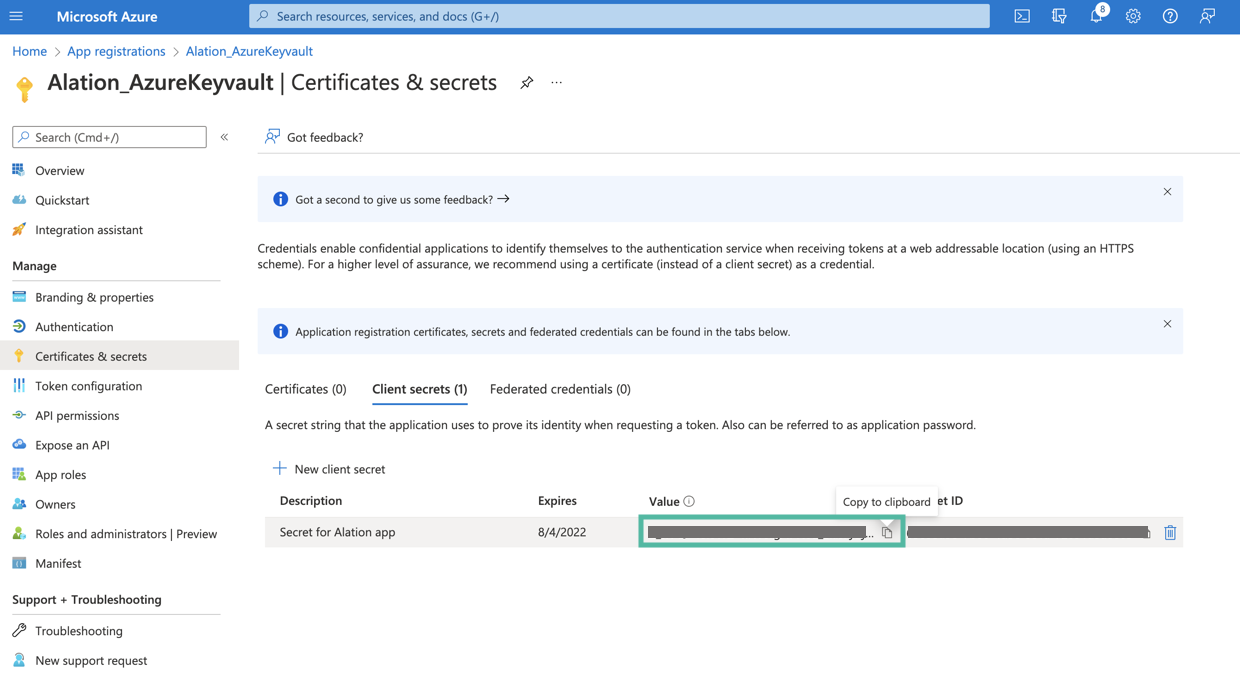Viewport: 1240px width, 678px height.
Task: Collapse the left navigation pane
Action: point(224,137)
